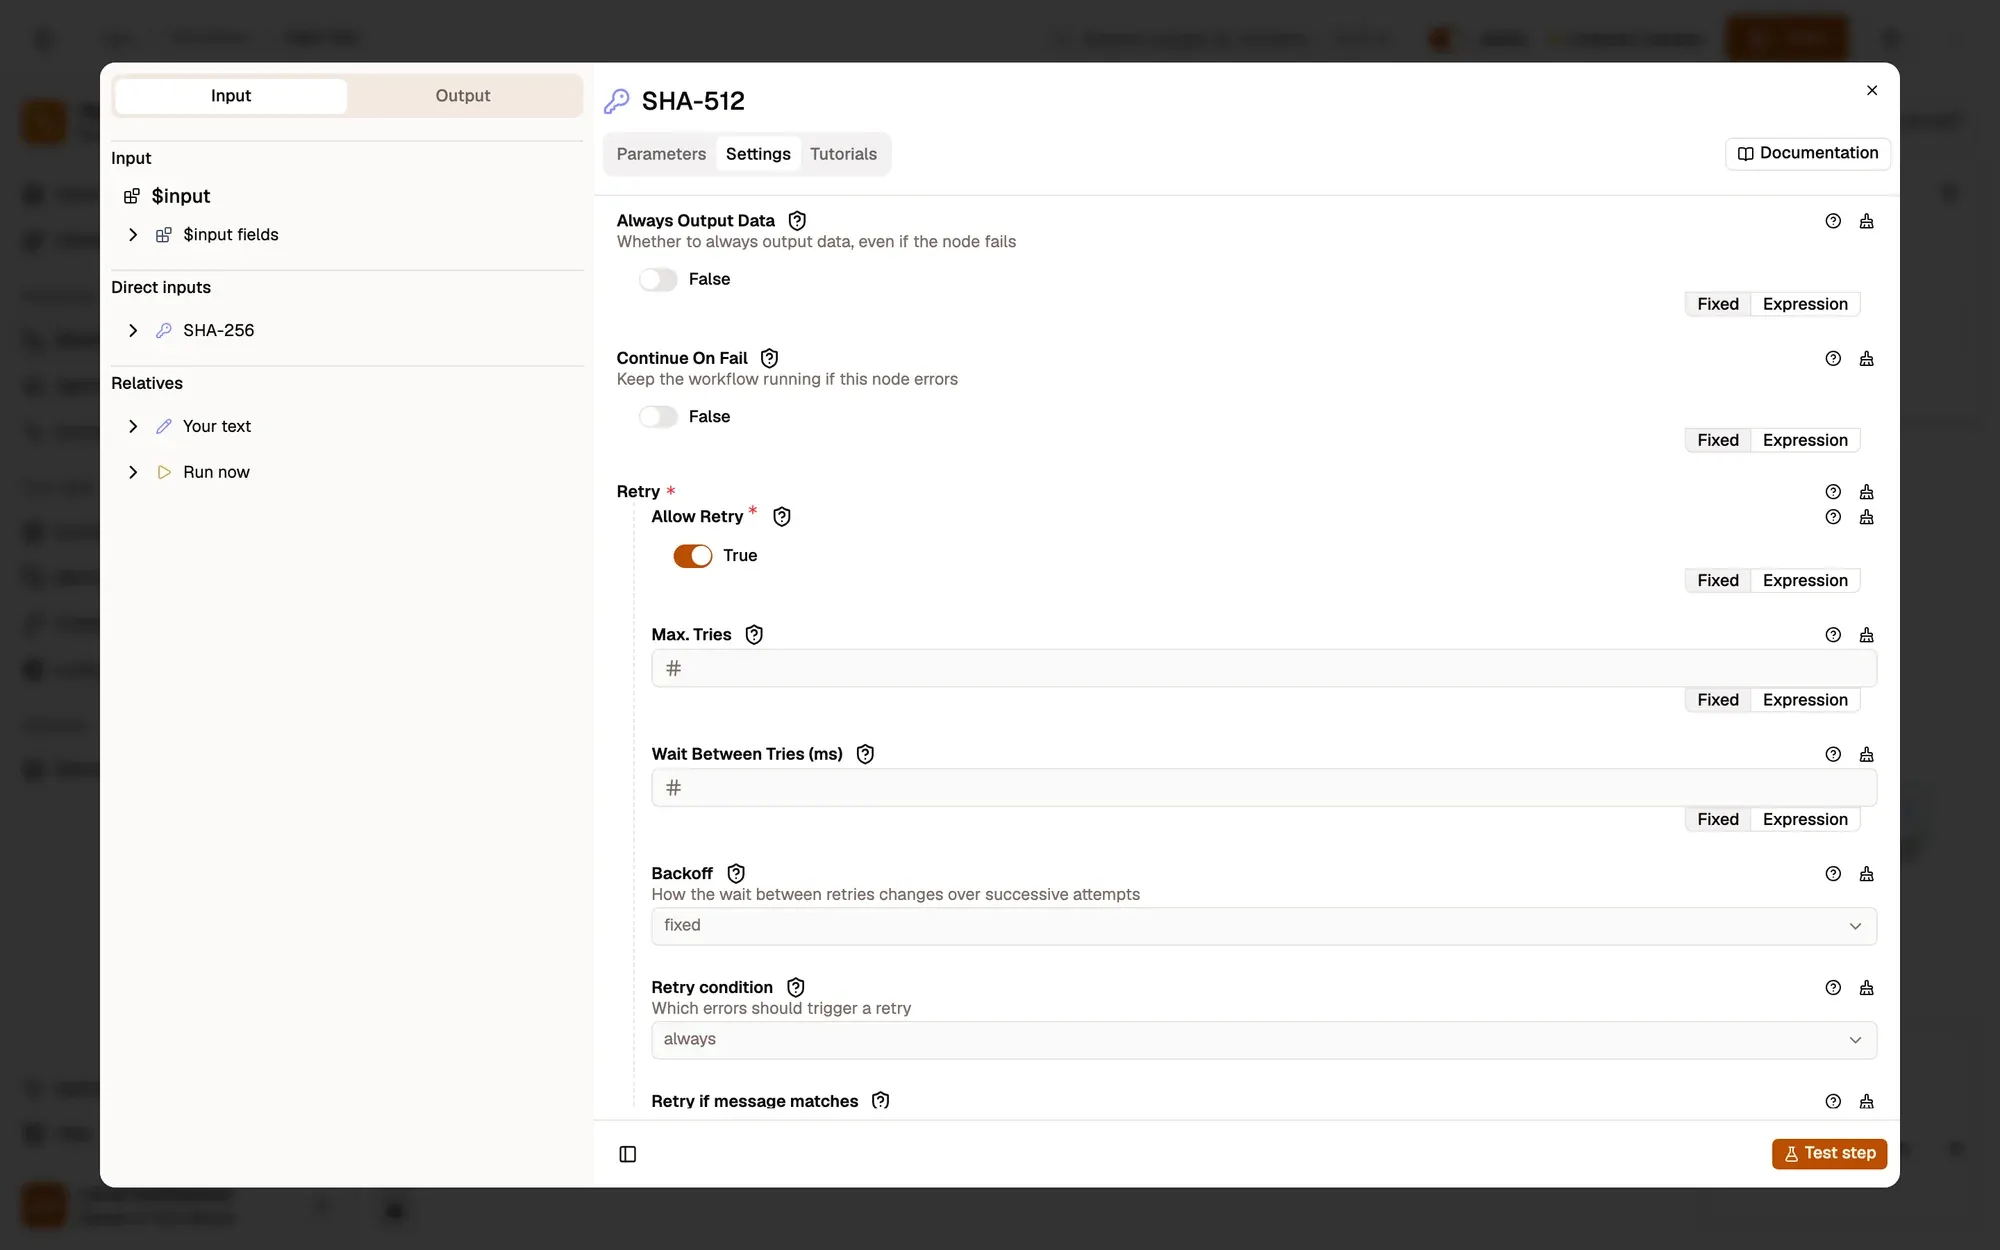Viewport: 2000px width, 1250px height.
Task: Switch to the Parameters tab
Action: coord(661,154)
